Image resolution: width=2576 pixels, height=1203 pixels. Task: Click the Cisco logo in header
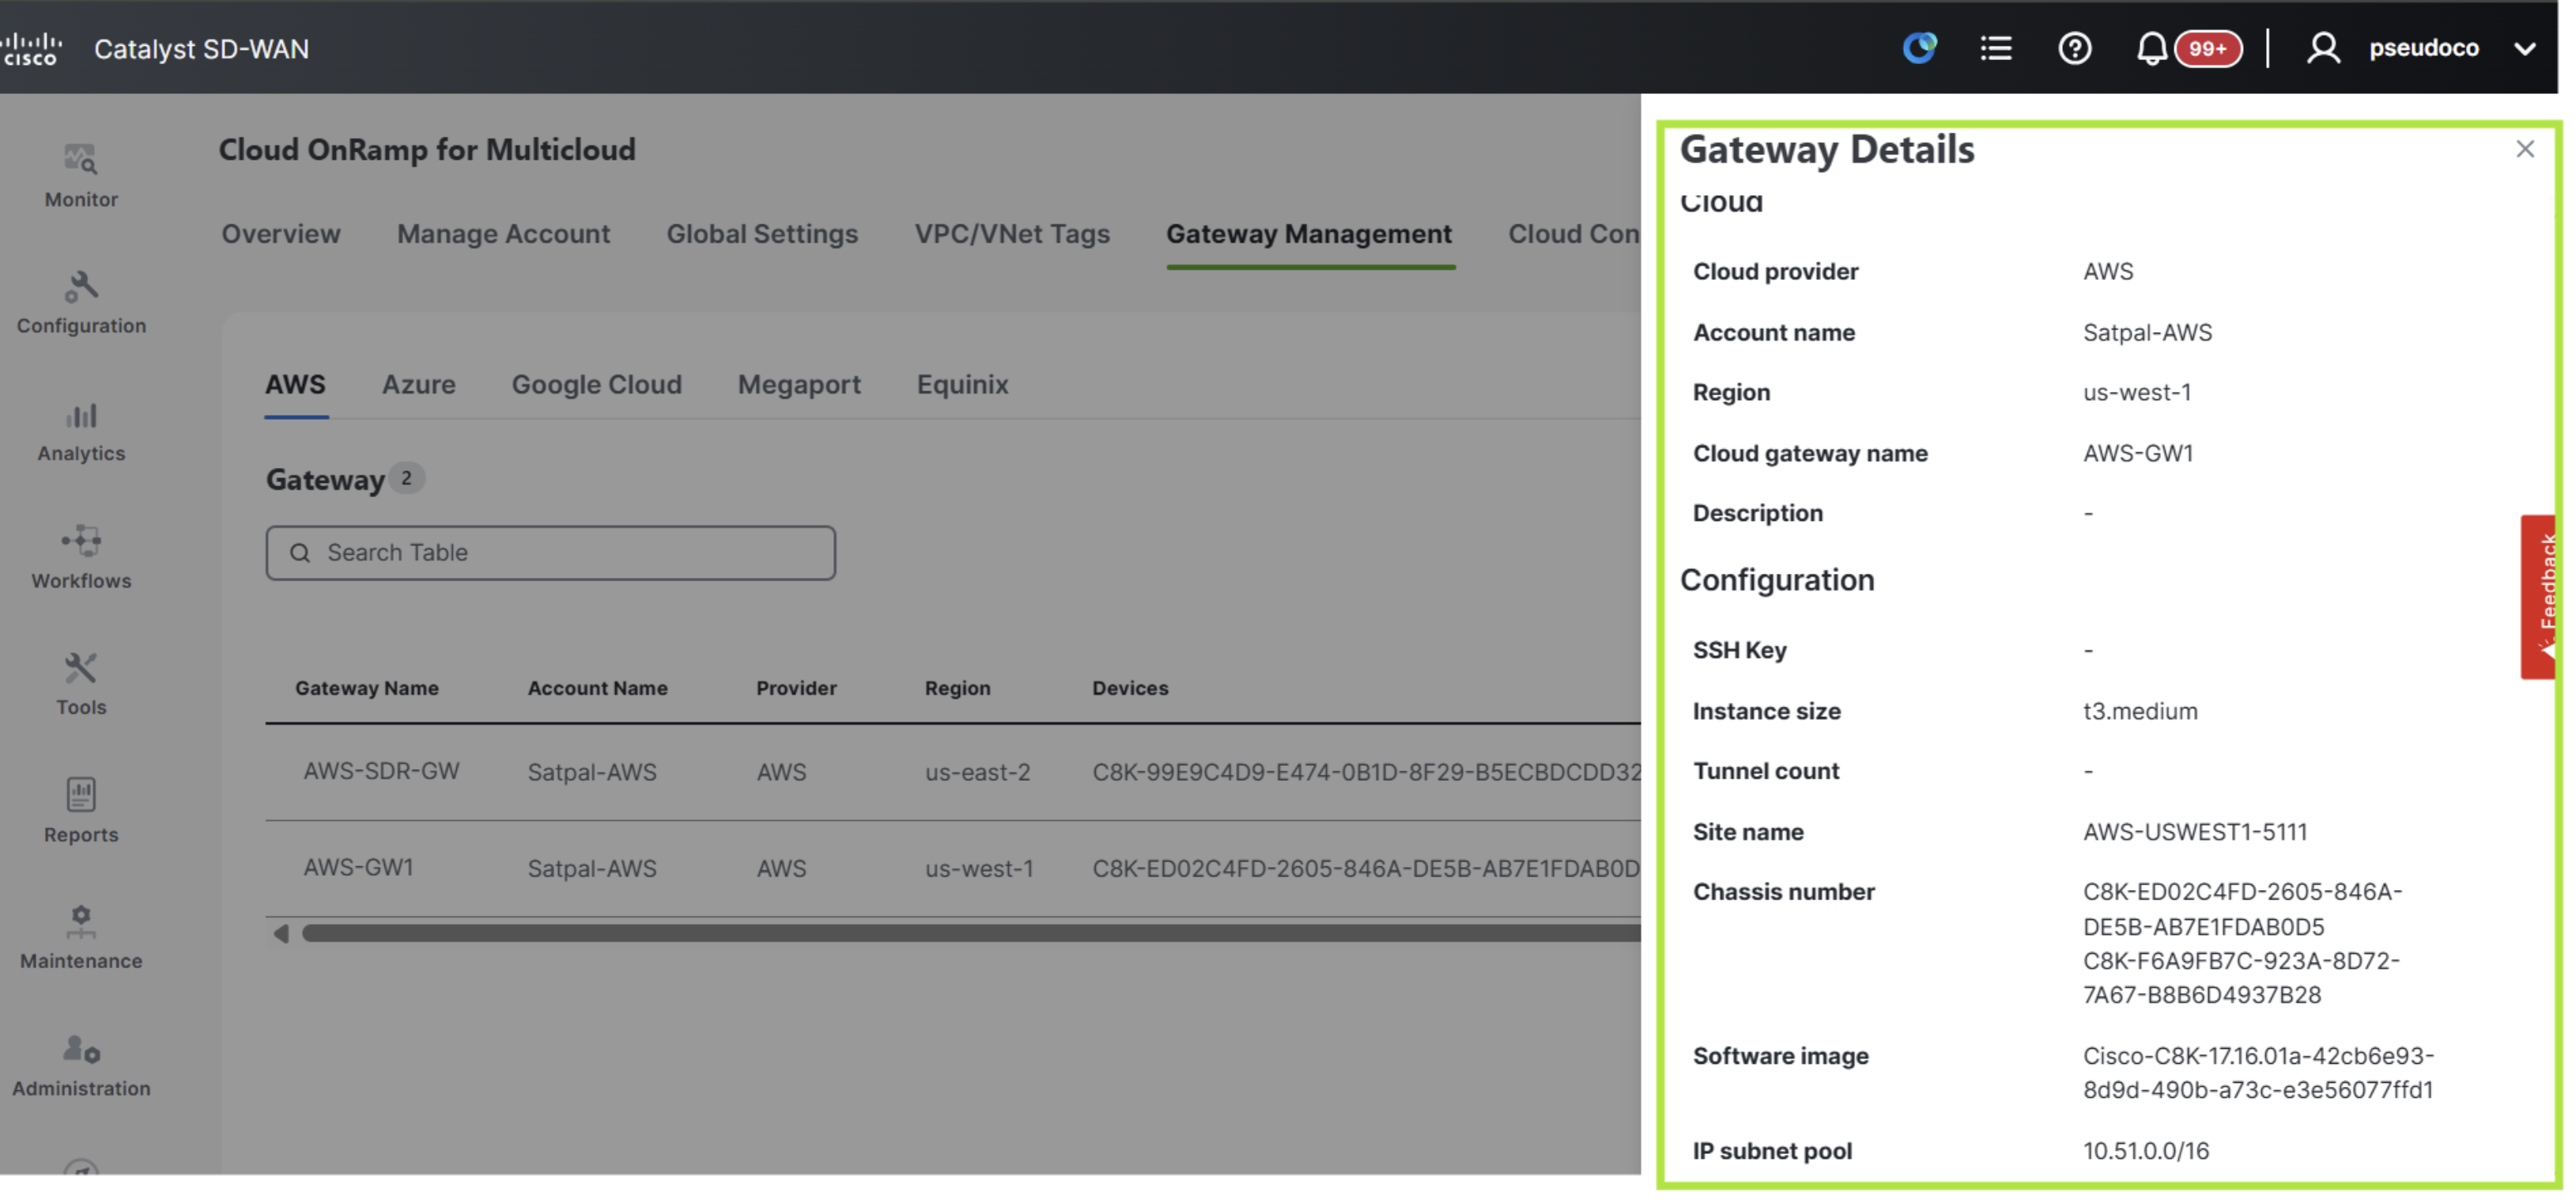point(31,48)
